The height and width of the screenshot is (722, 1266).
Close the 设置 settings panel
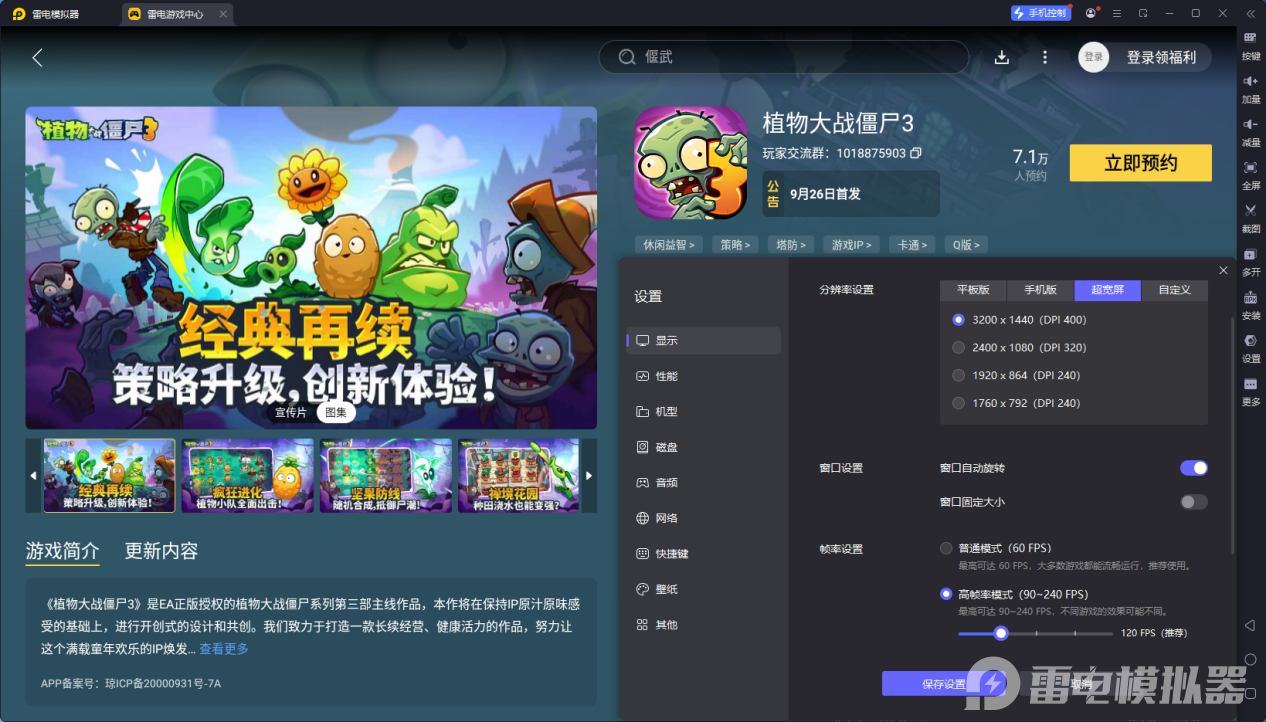point(1223,270)
